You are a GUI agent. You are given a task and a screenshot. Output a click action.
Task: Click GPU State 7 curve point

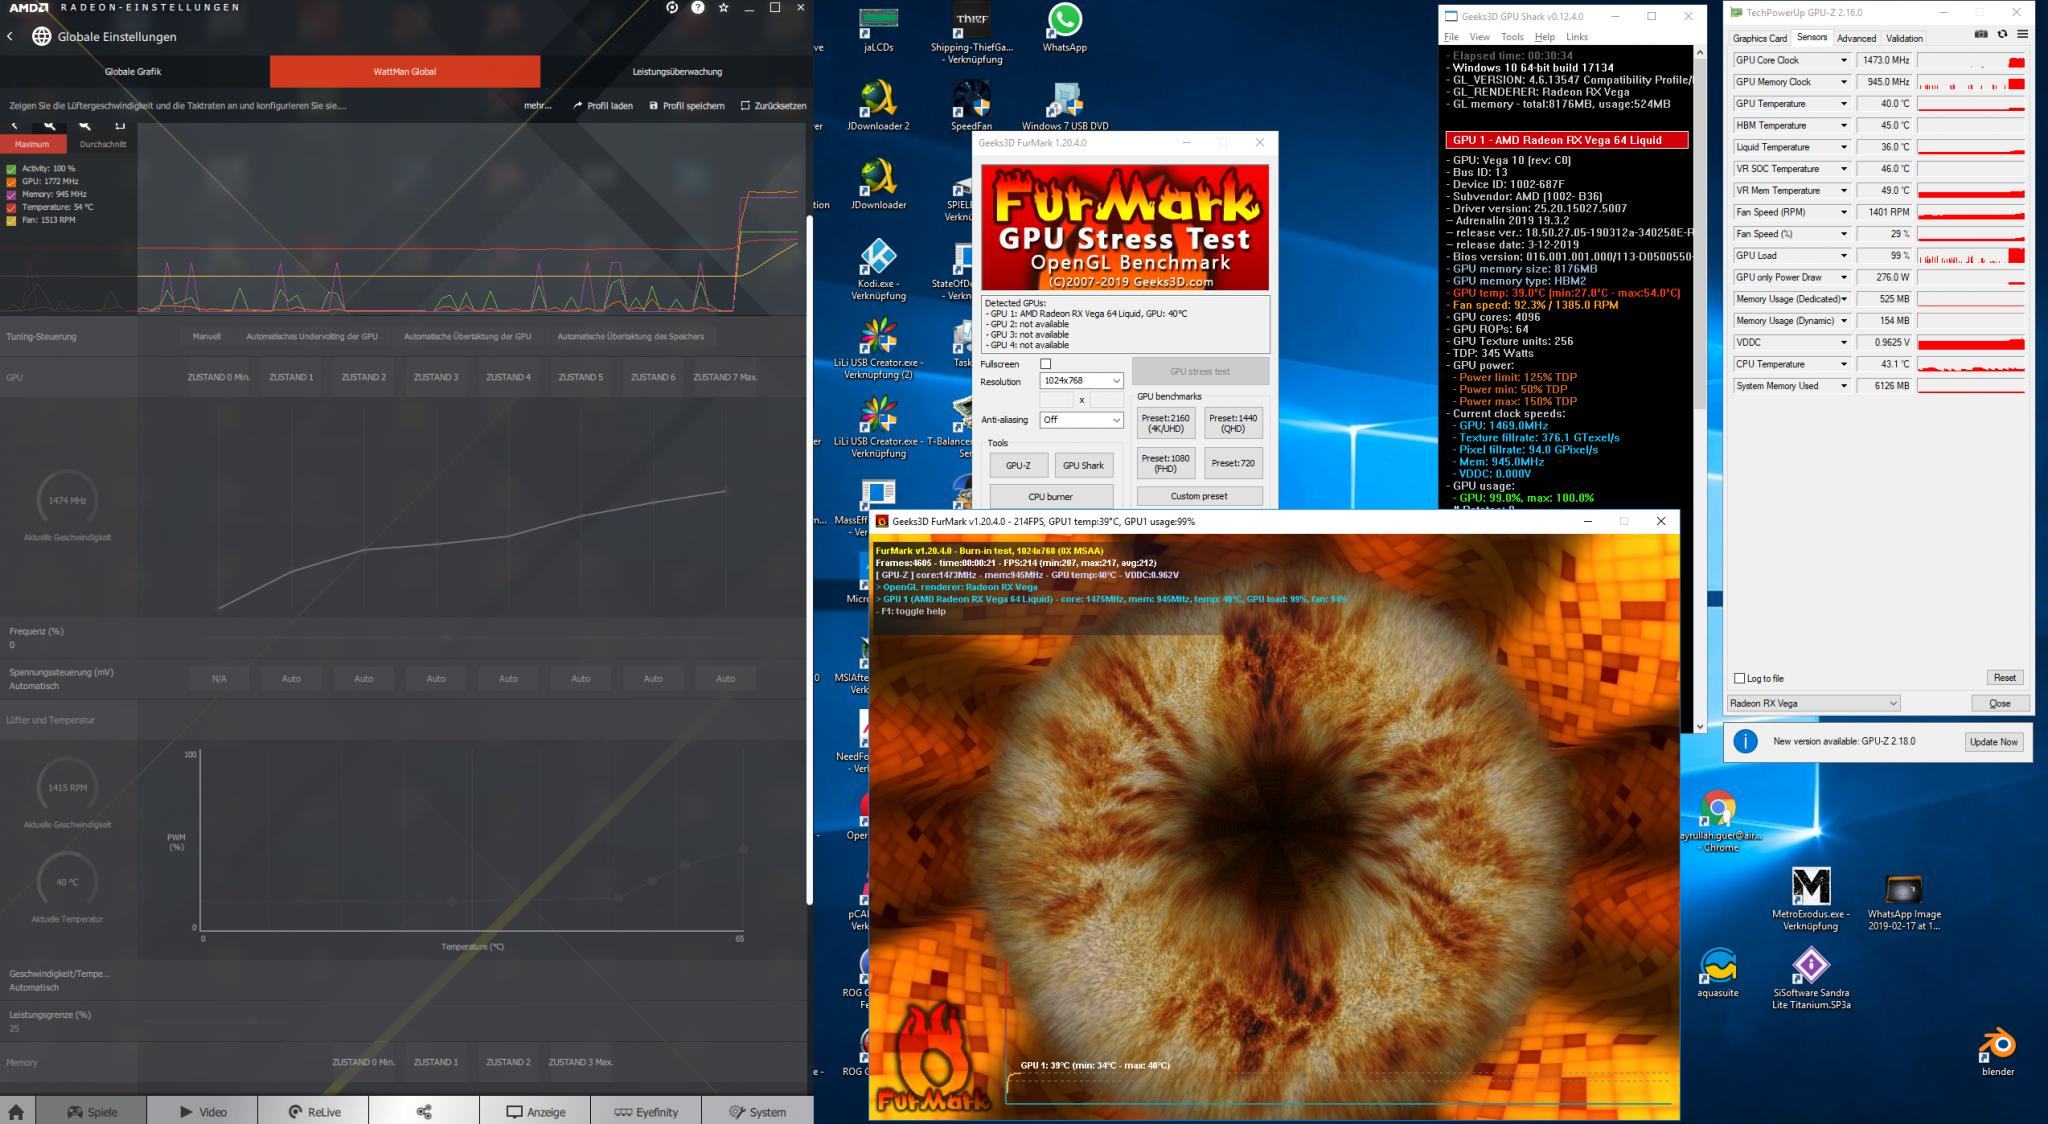click(725, 491)
